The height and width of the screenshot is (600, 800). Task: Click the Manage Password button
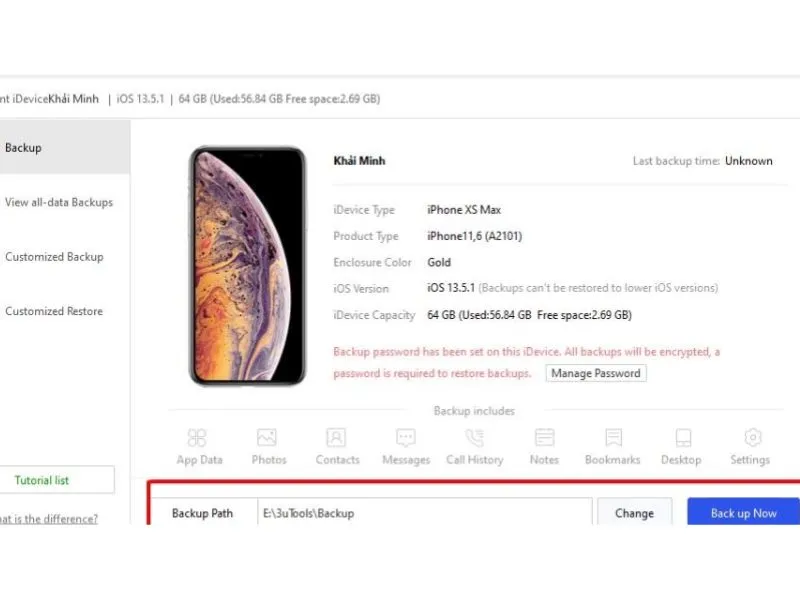pos(596,373)
